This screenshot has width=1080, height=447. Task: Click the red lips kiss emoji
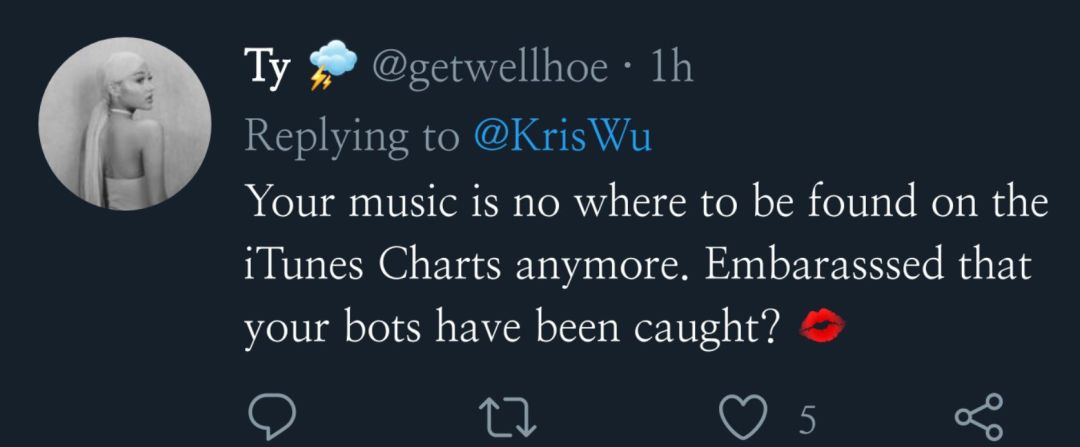pyautogui.click(x=822, y=324)
